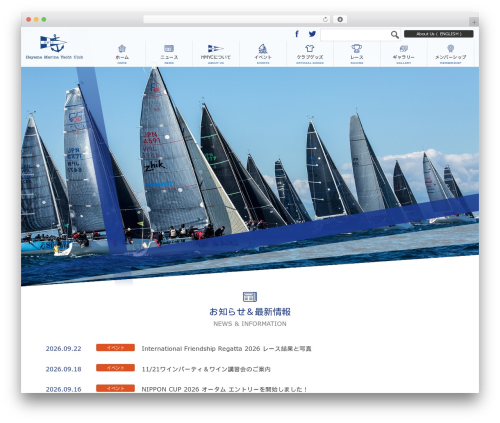The image size is (500, 423).
Task: Click the date 2026.09.22
Action: click(63, 349)
